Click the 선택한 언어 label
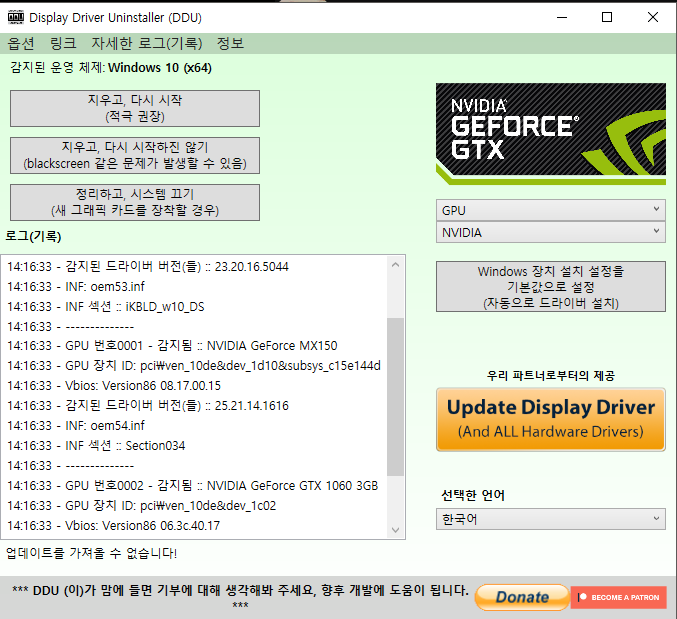Screen dimensions: 677x619 pyautogui.click(x=473, y=495)
